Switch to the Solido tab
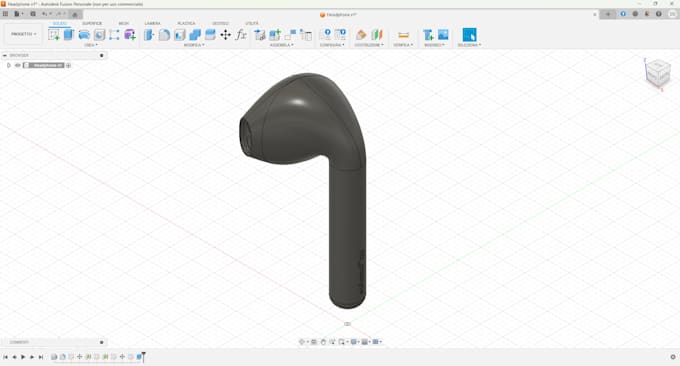This screenshot has width=680, height=366. tap(60, 23)
